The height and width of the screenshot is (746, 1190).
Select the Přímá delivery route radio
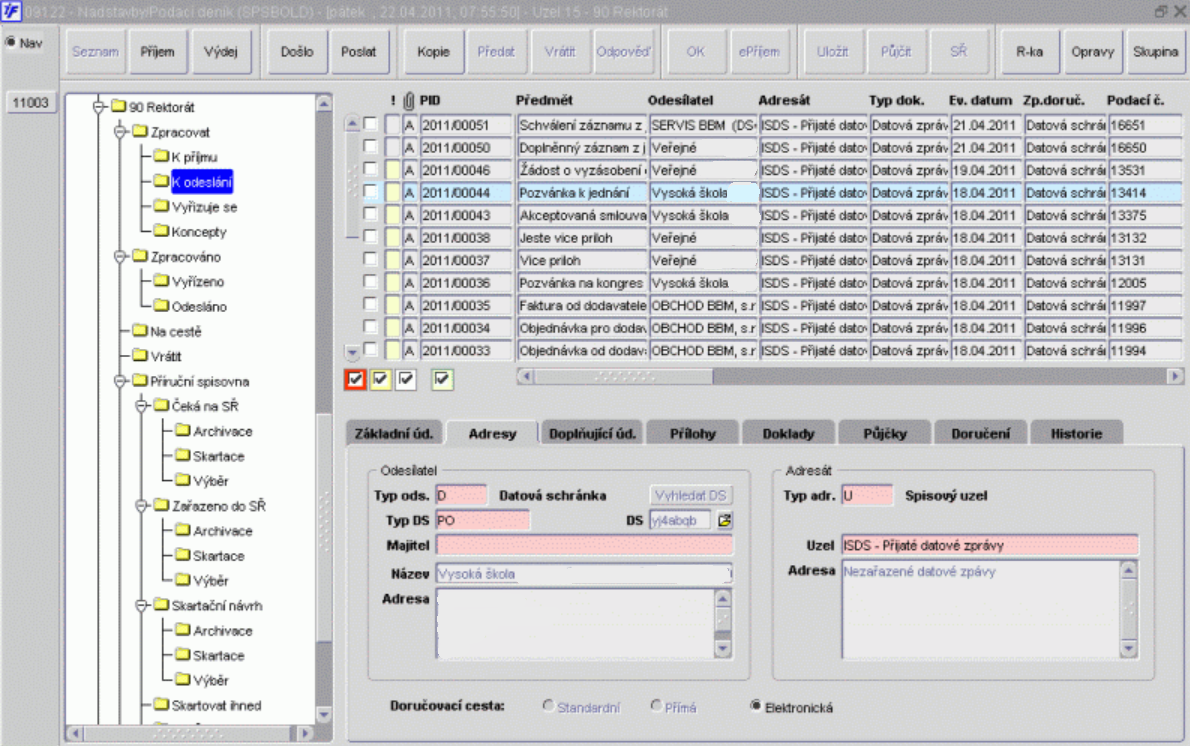pyautogui.click(x=656, y=706)
